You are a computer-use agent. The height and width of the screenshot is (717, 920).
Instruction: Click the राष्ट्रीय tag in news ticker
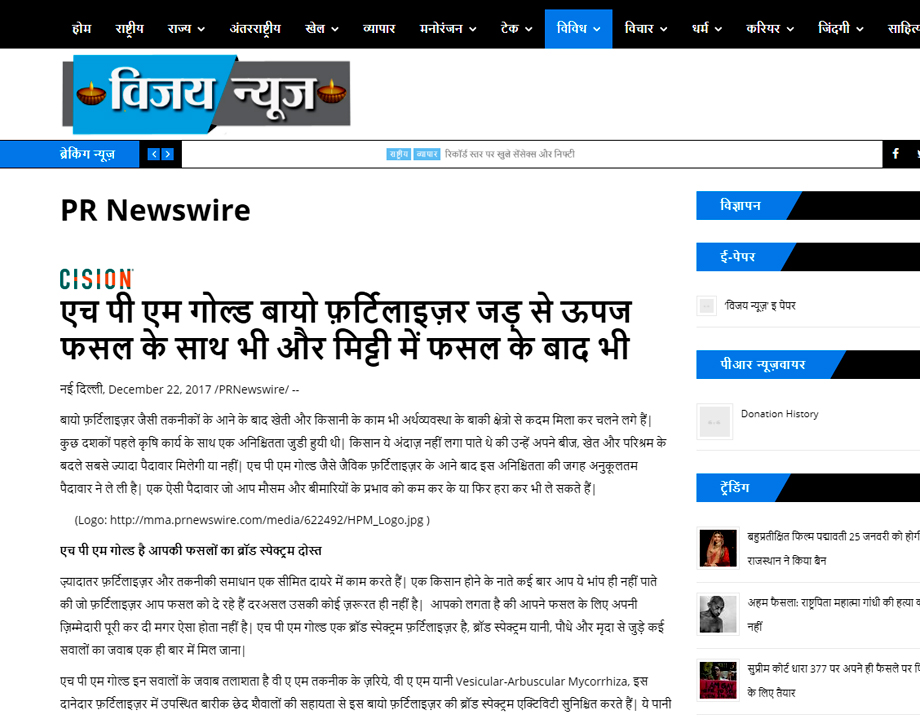coord(398,154)
